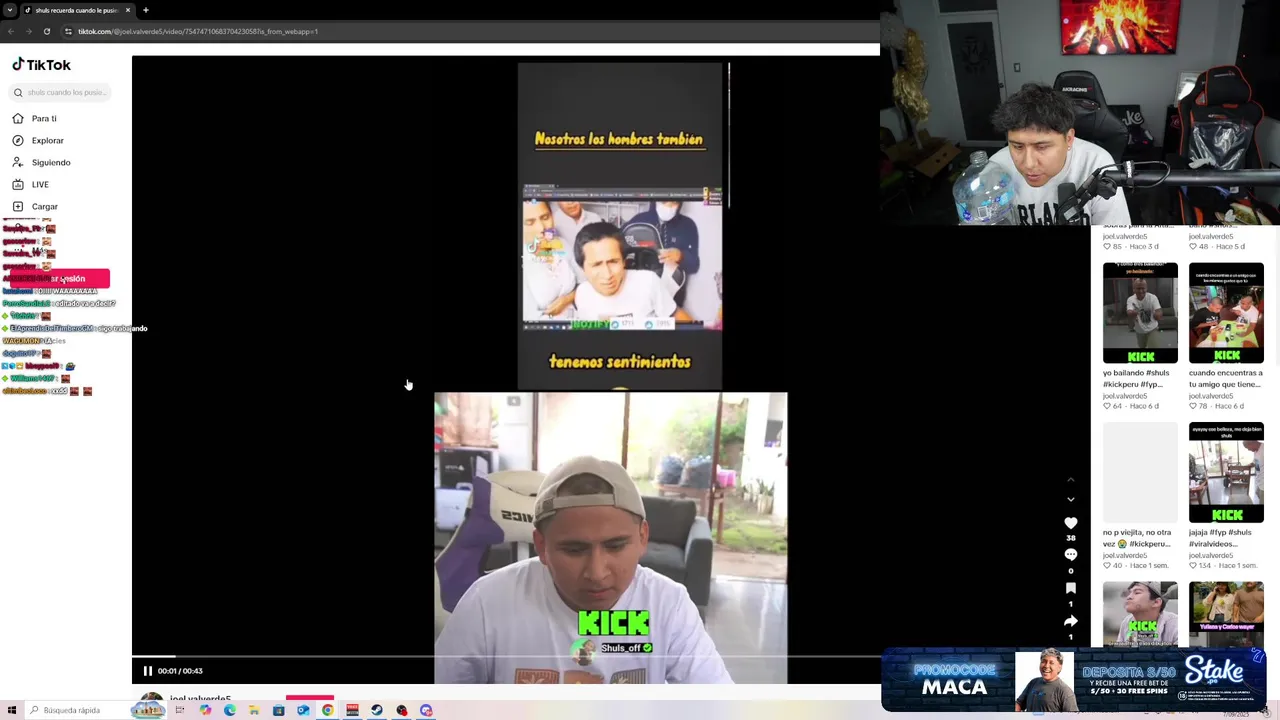The height and width of the screenshot is (720, 1280).
Task: Launch Copilot from the taskbar
Action: point(205,710)
